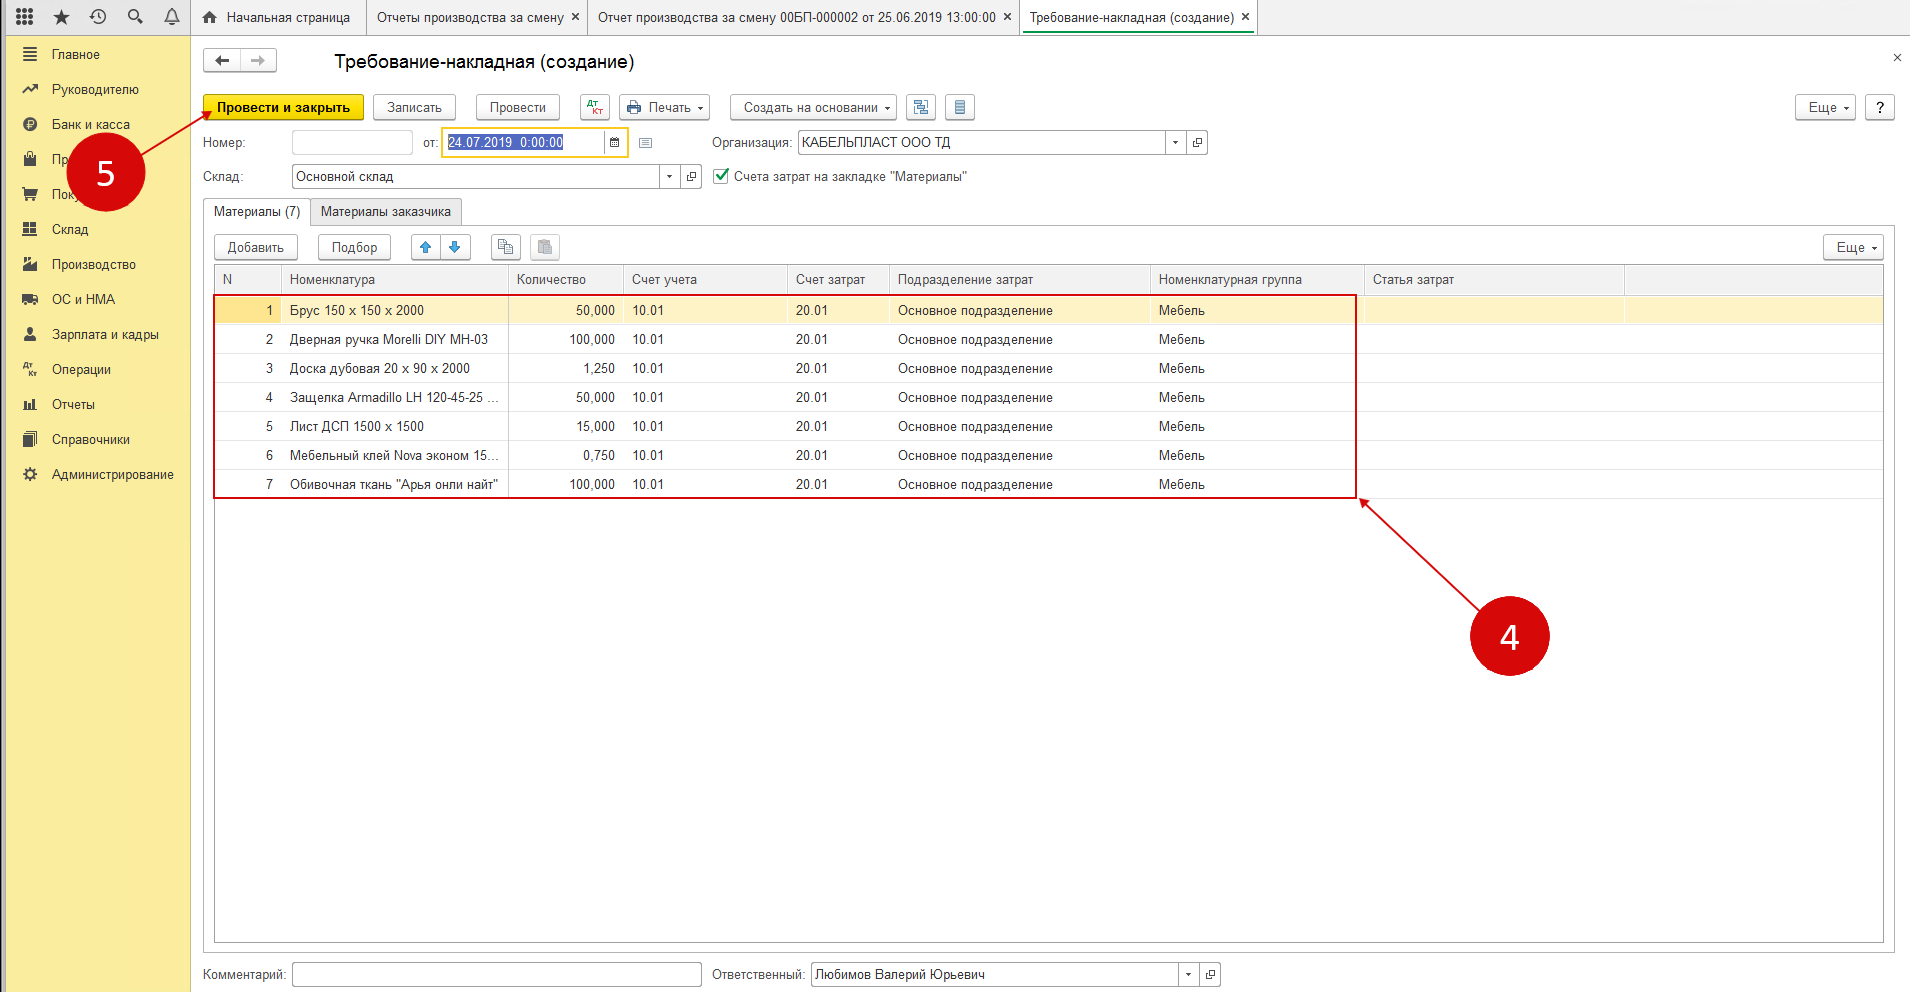This screenshot has width=1910, height=992.
Task: Move row up with blue arrow
Action: pyautogui.click(x=426, y=247)
